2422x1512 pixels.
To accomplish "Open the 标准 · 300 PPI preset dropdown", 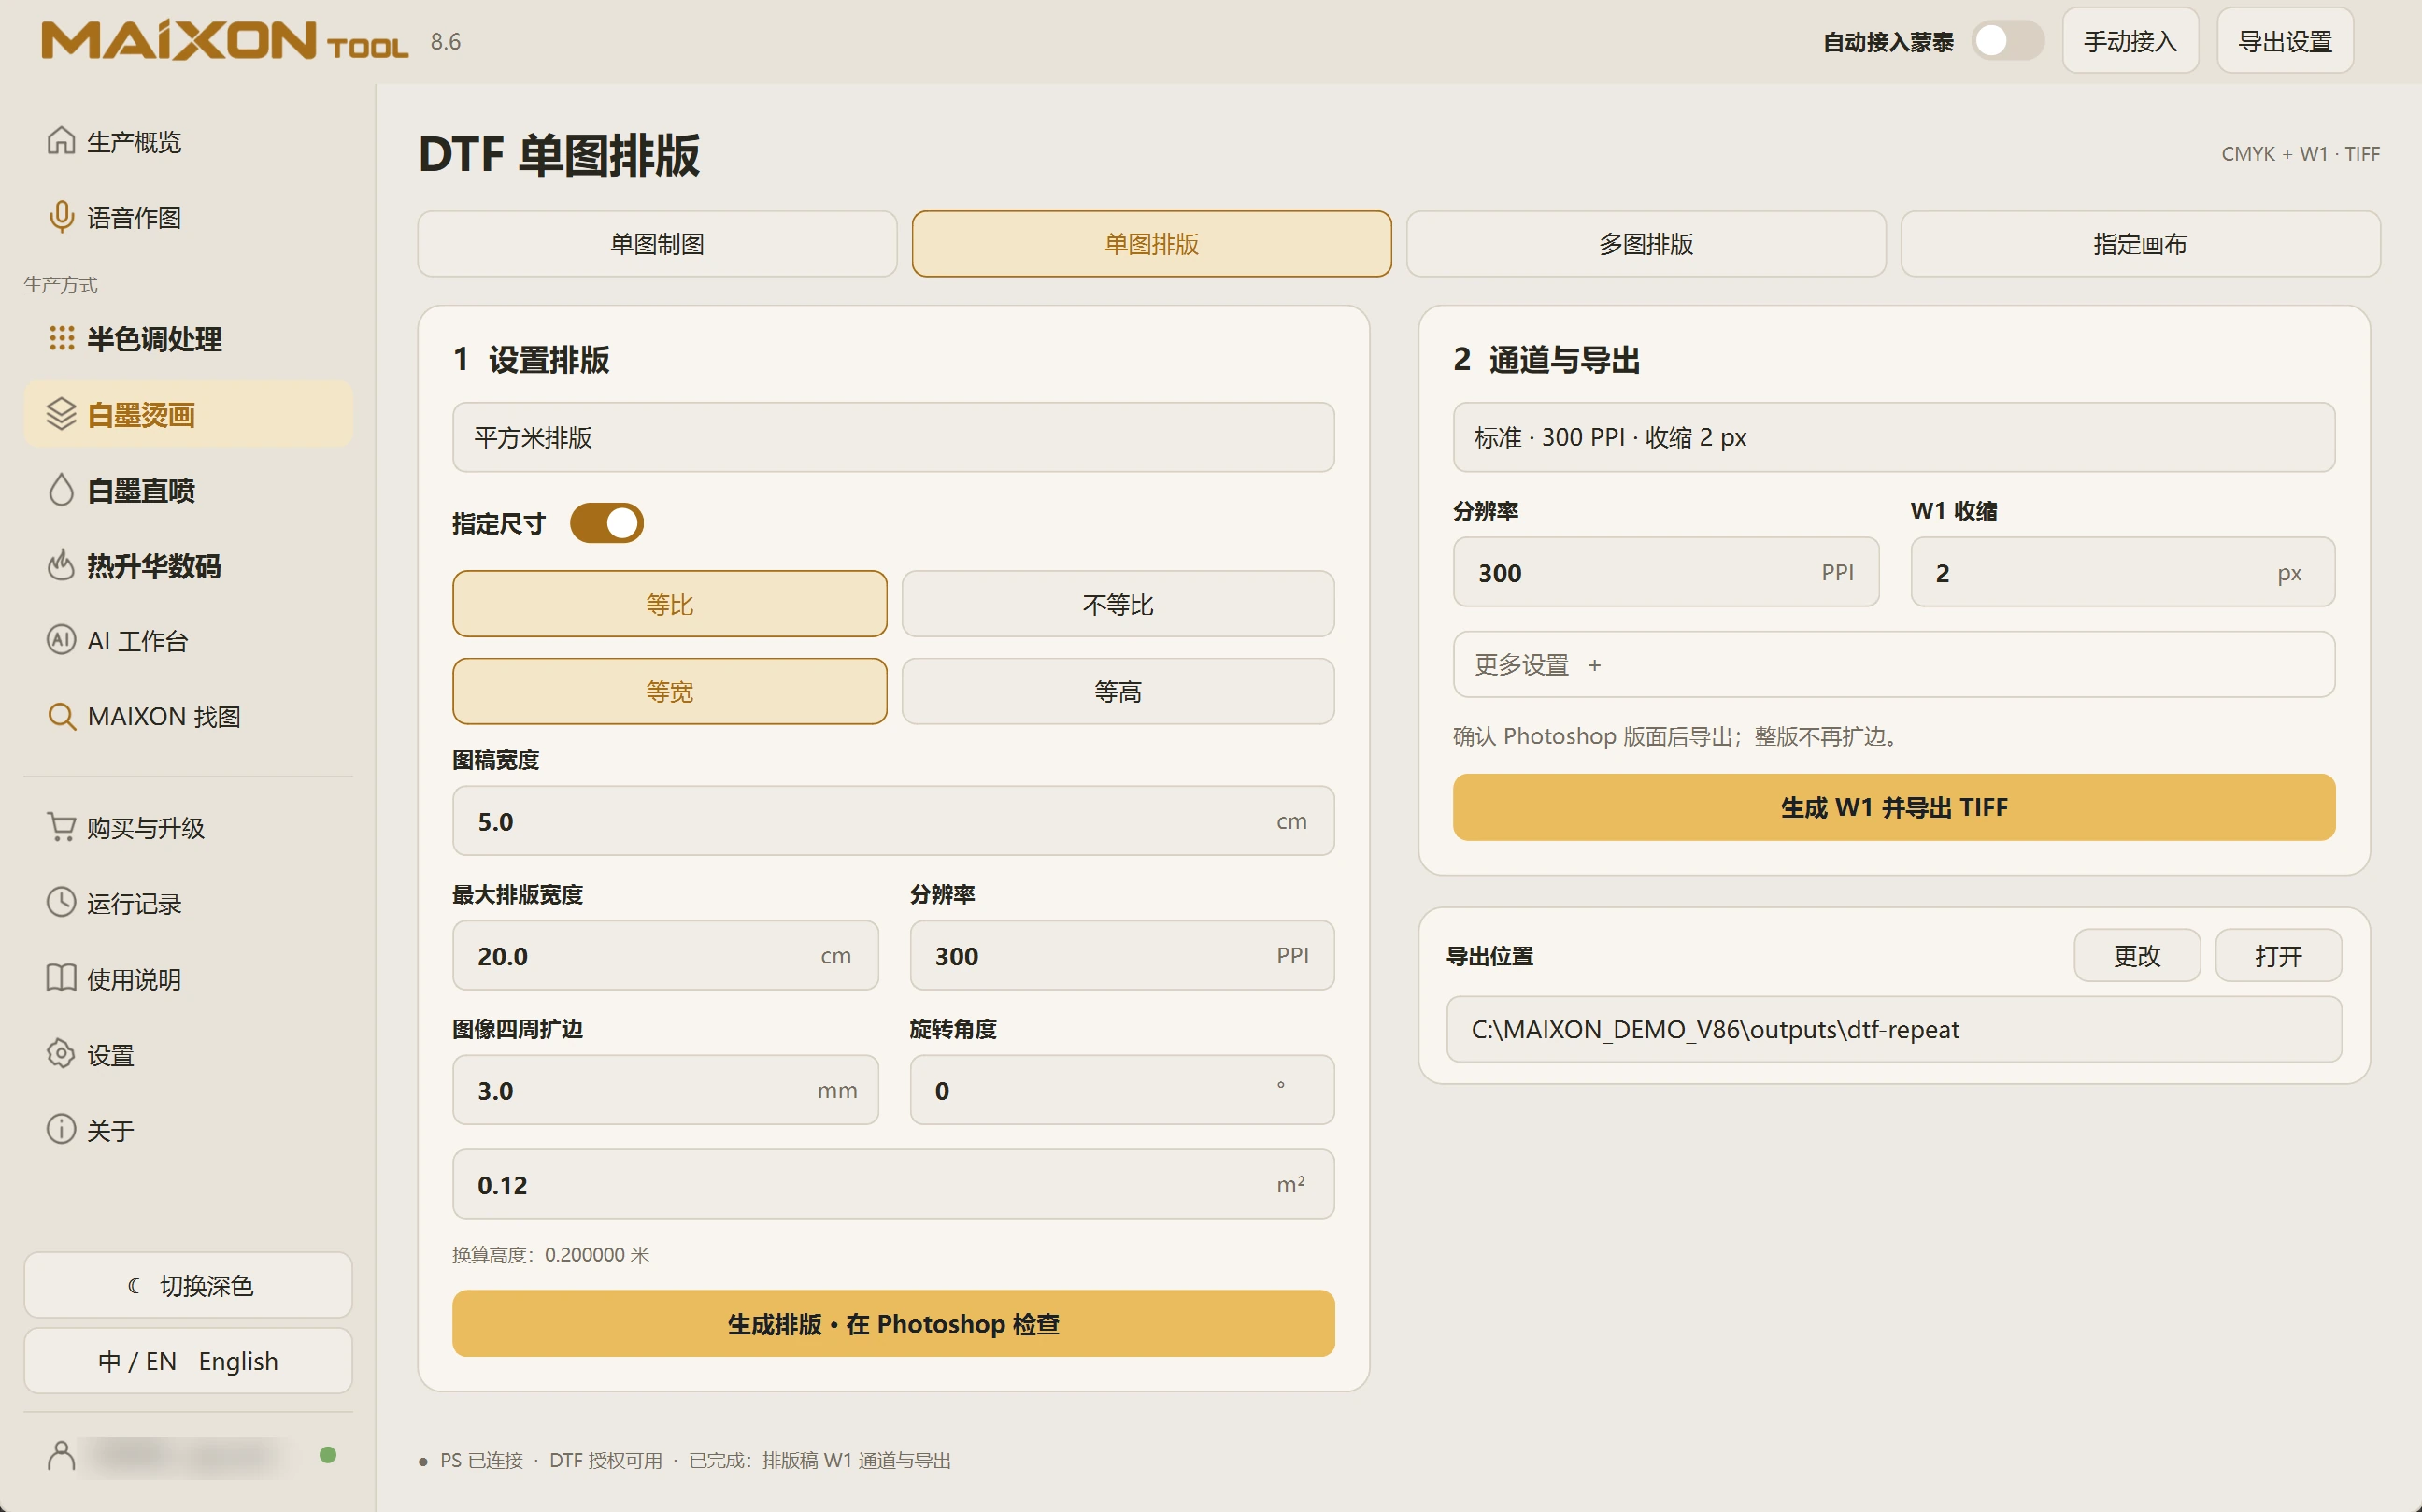I will (1893, 437).
